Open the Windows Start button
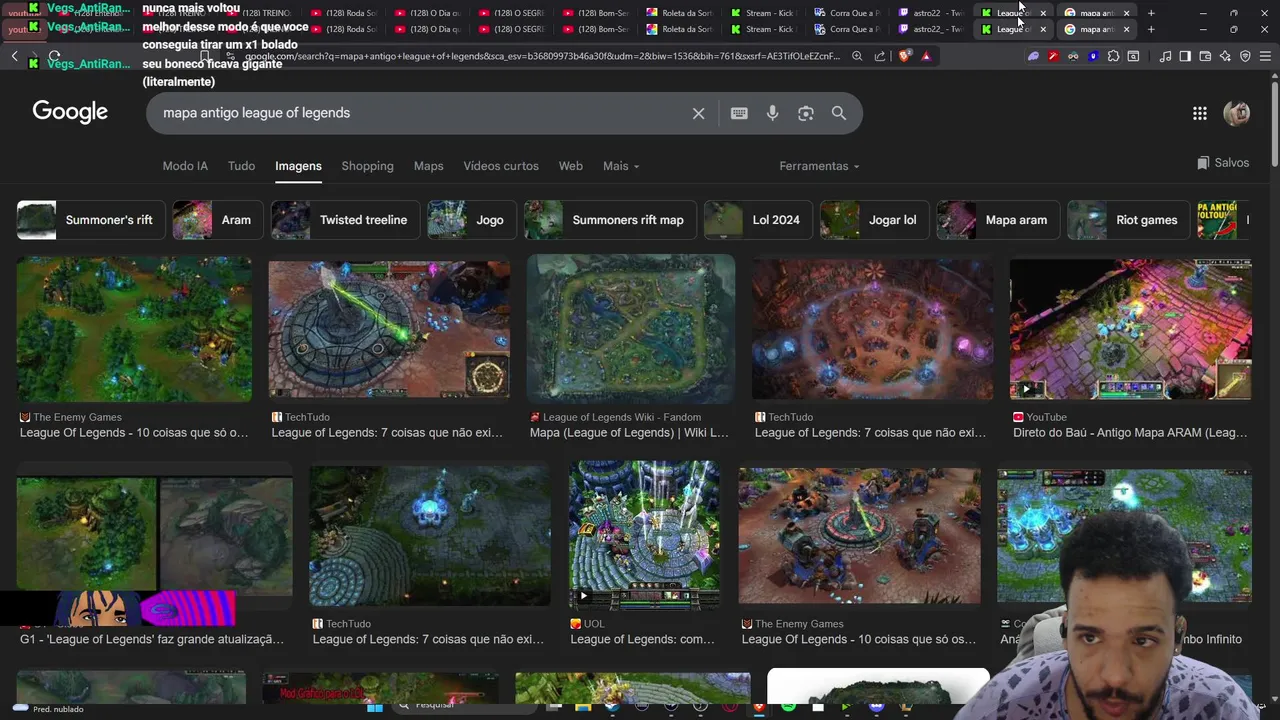This screenshot has width=1280, height=720. pos(375,708)
